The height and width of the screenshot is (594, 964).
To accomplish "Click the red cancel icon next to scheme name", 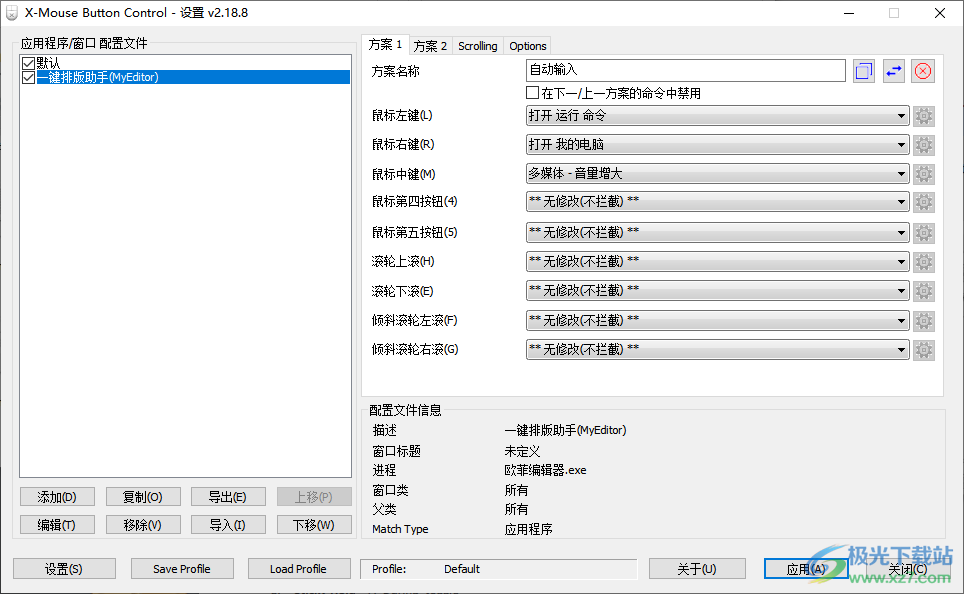I will point(923,70).
